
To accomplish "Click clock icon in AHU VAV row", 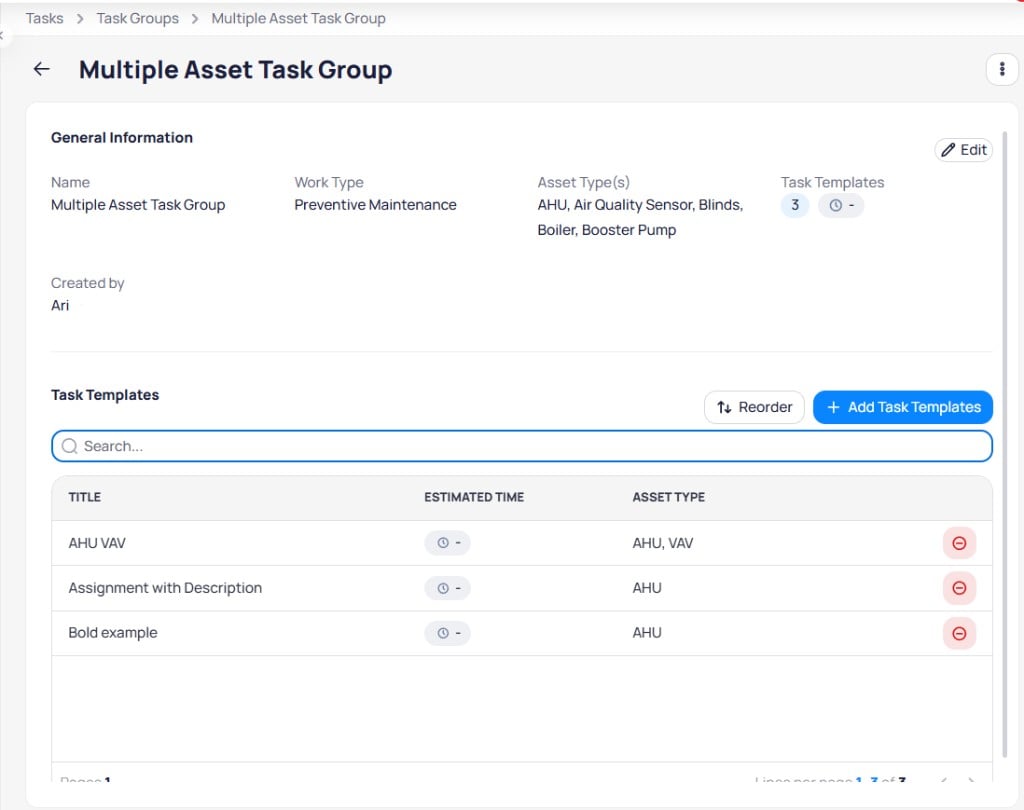I will click(443, 543).
